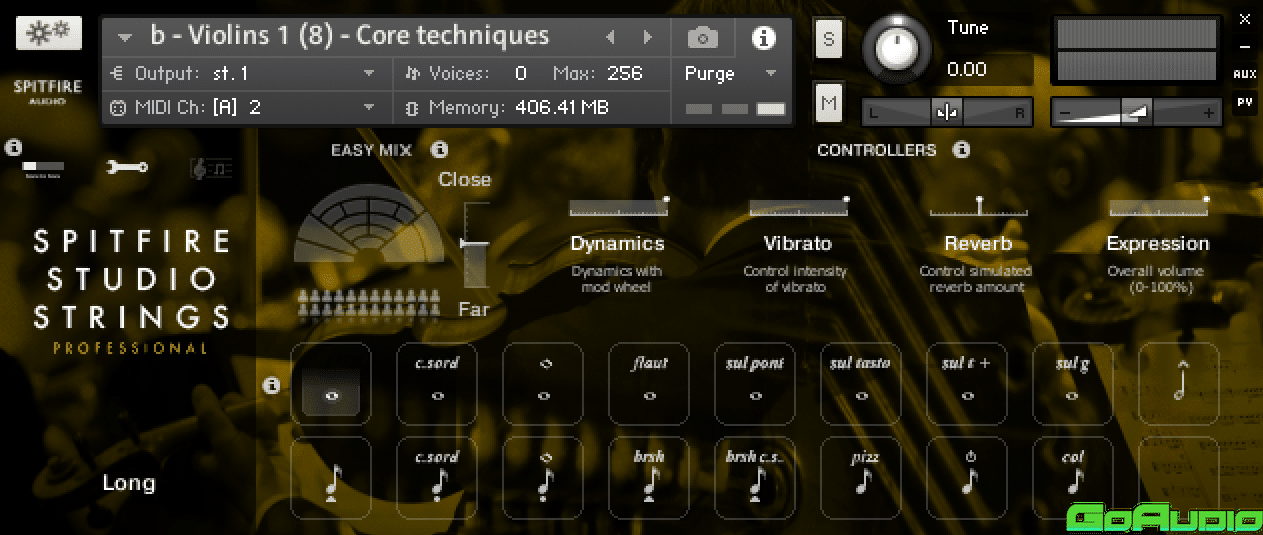Viewport: 1263px width, 535px height.
Task: Click the Close/Far mix fader
Action: (476, 244)
